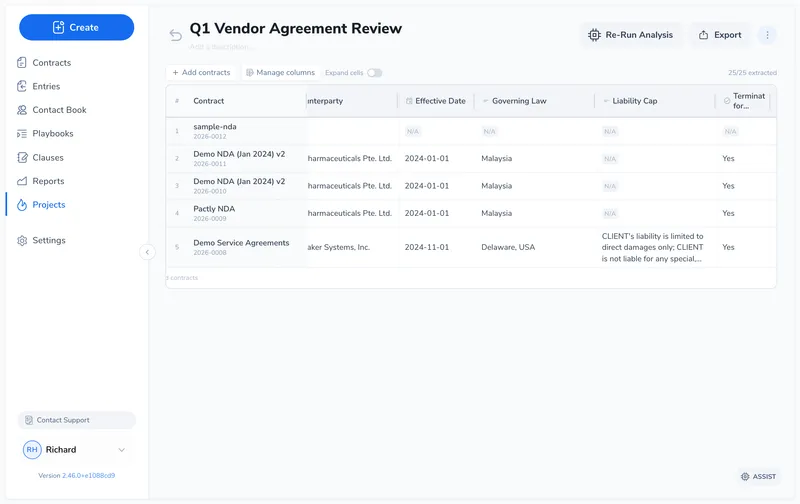Click the Export button

pyautogui.click(x=720, y=35)
